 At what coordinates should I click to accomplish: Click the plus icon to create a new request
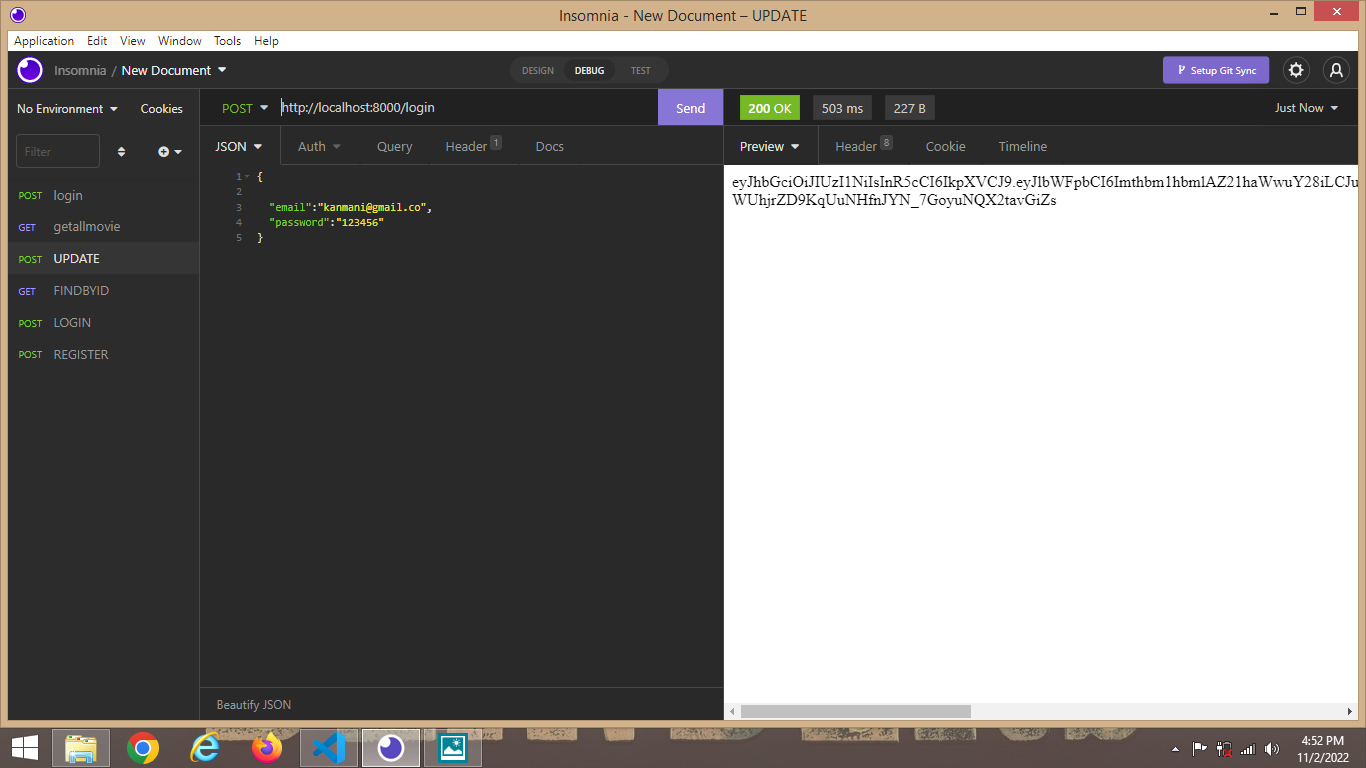(x=164, y=151)
